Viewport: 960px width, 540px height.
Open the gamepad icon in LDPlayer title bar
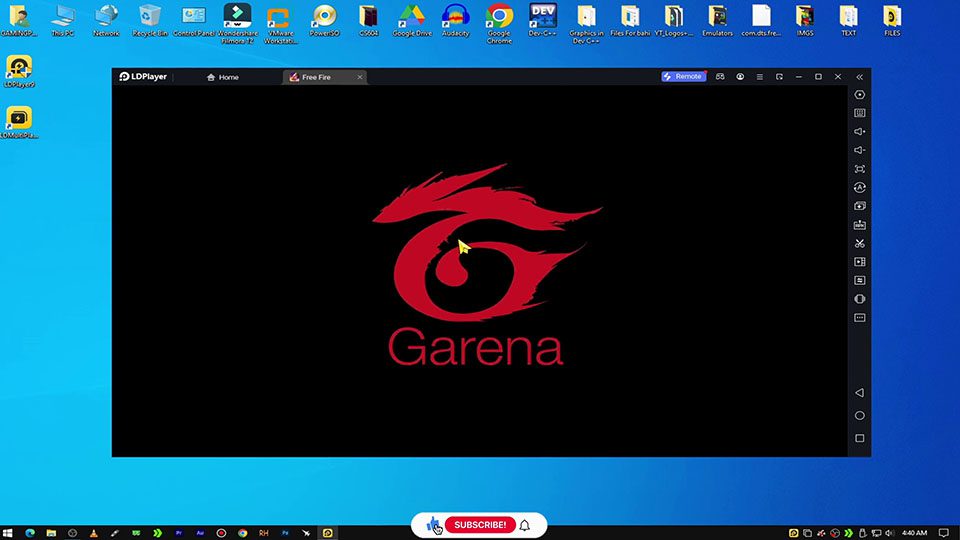tap(720, 77)
